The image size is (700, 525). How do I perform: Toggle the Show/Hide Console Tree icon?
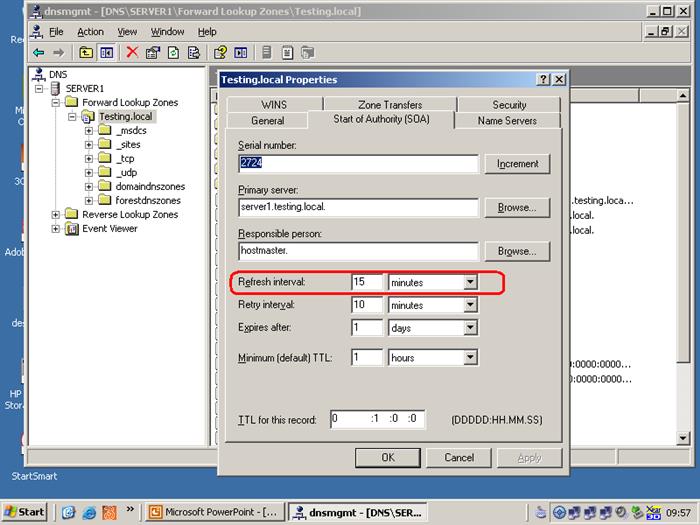107,53
